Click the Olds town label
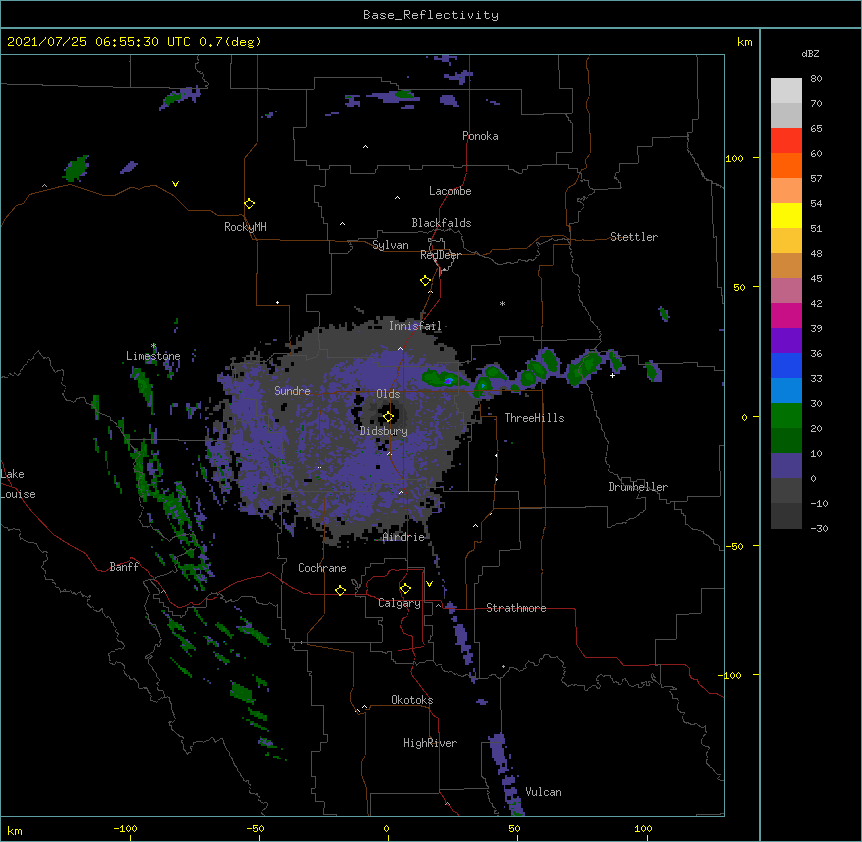Image resolution: width=862 pixels, height=842 pixels. (388, 394)
